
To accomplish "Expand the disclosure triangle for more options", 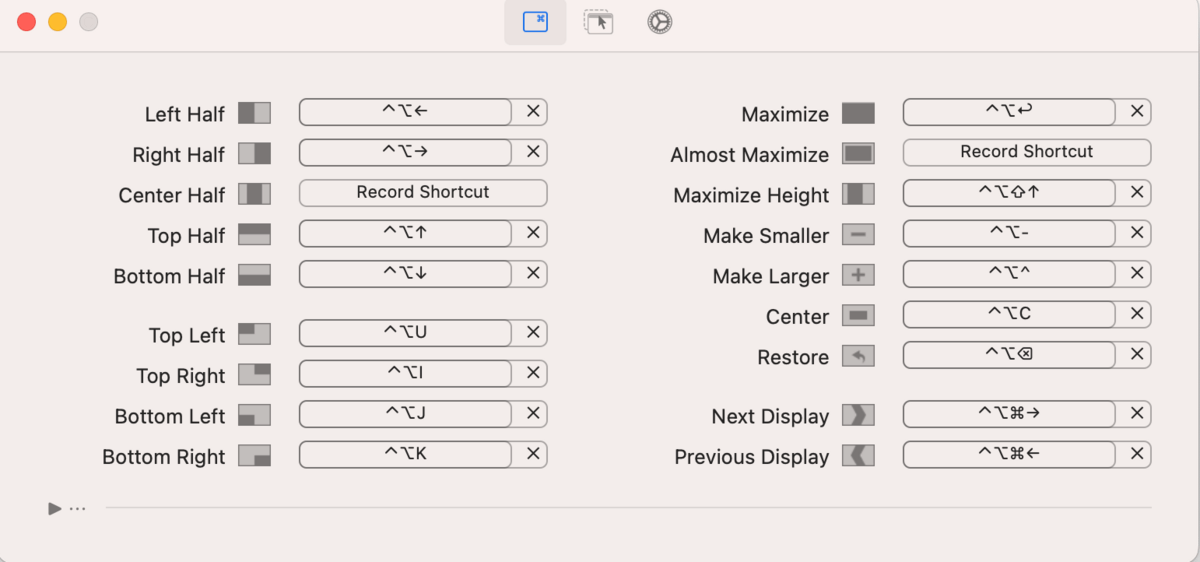I will (55, 509).
